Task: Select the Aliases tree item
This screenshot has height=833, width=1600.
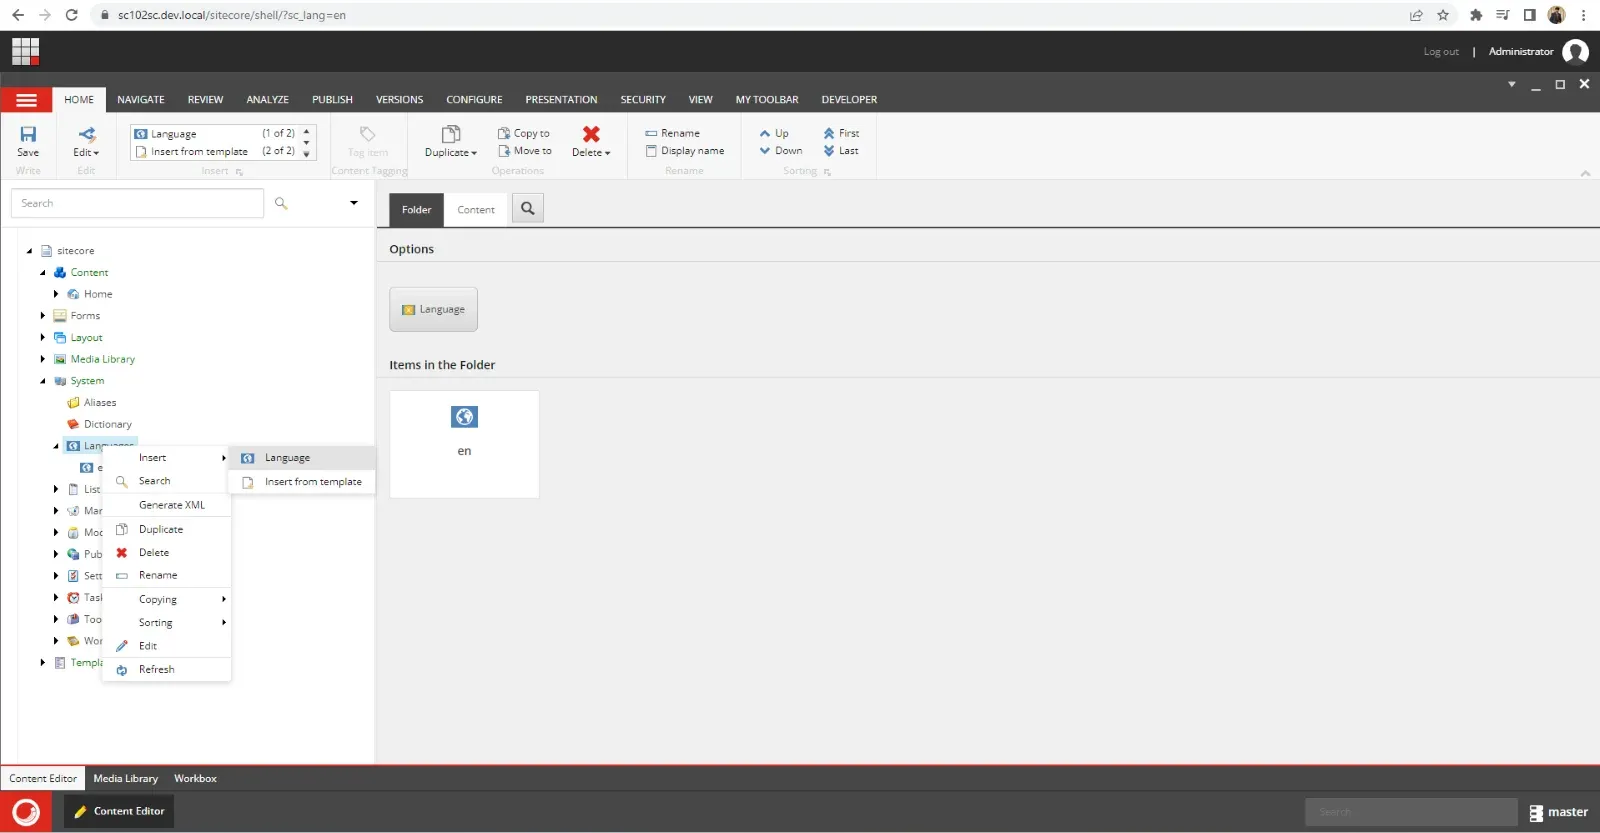Action: tap(92, 403)
